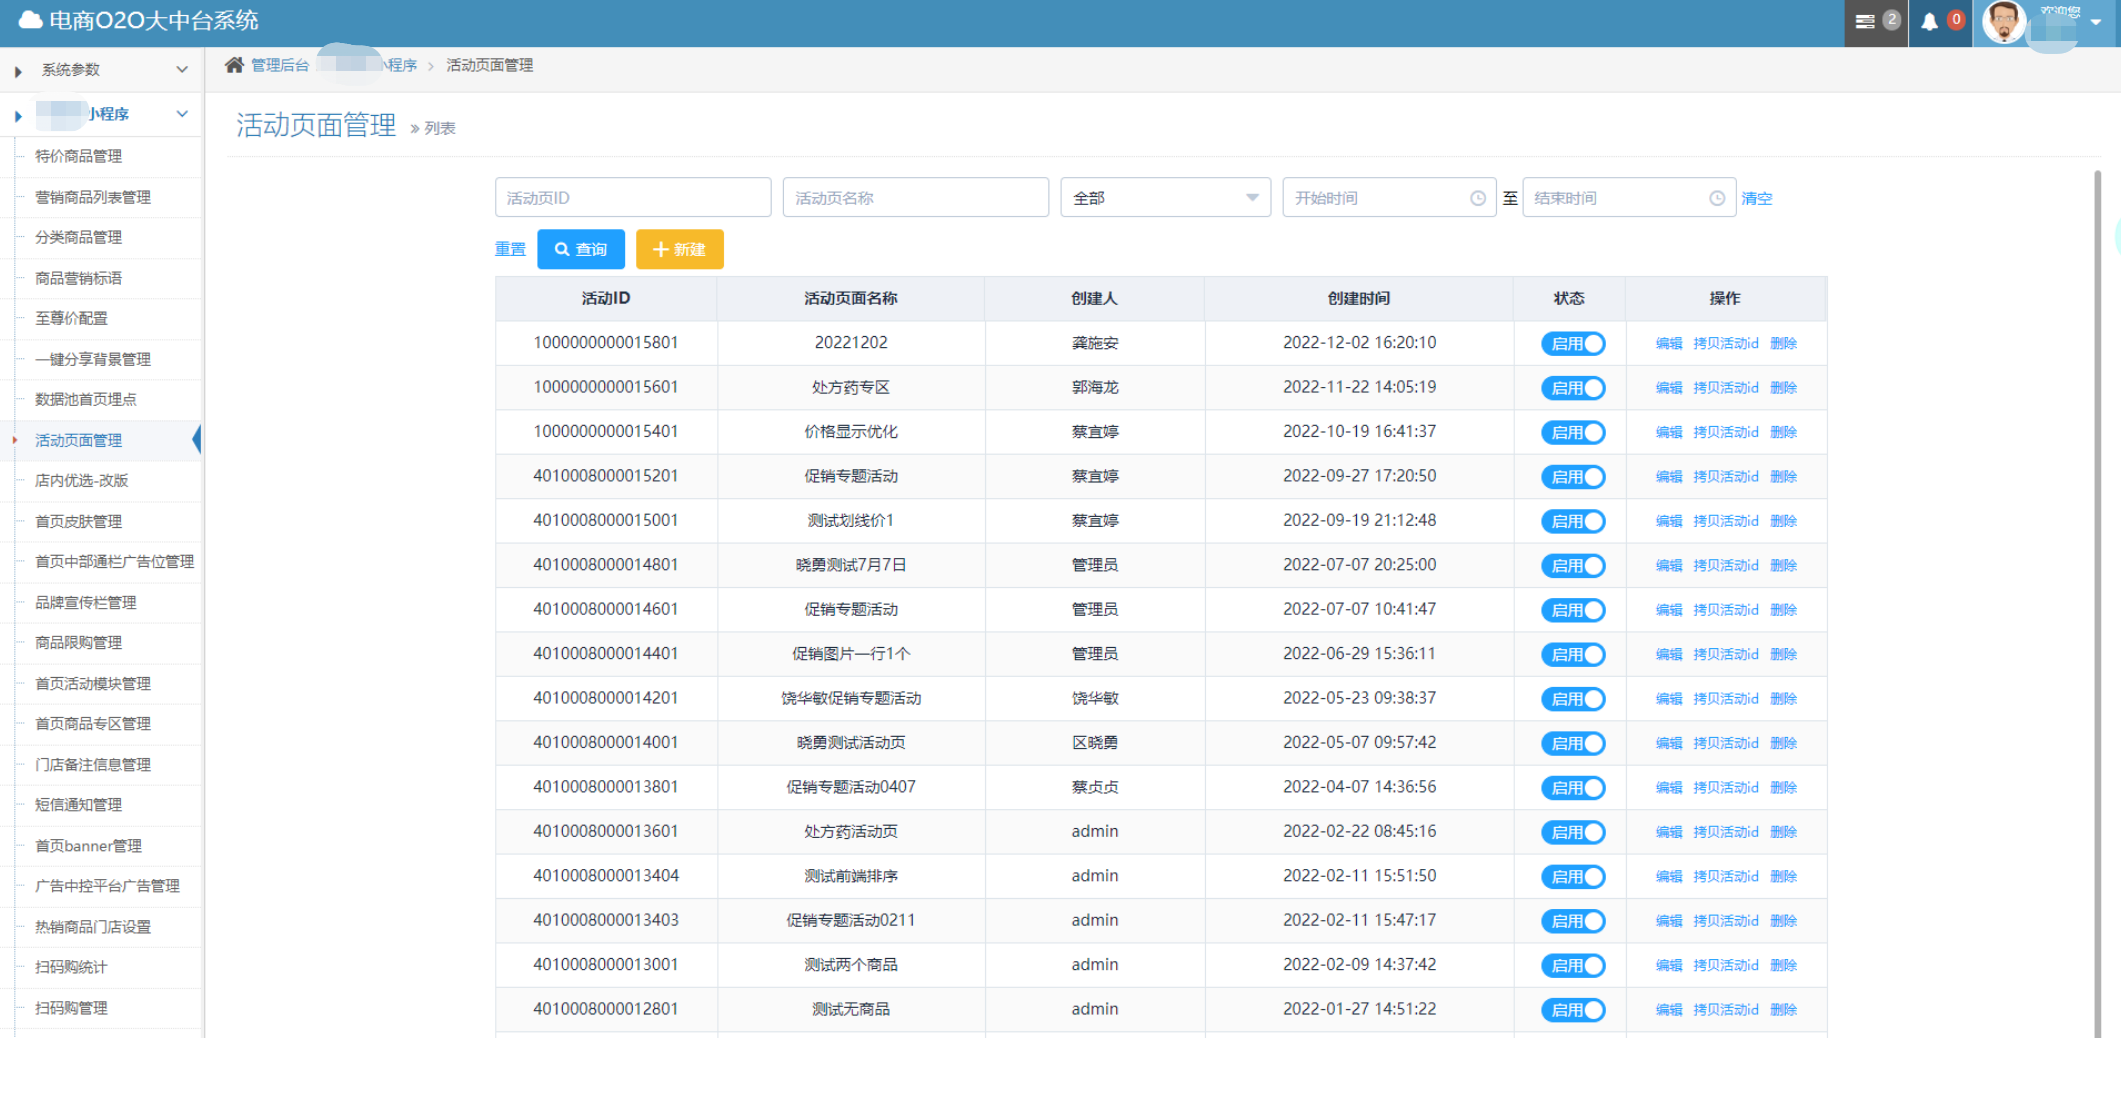Toggle 启用 switch for 晓勇测试7月7日 row
The image size is (2121, 1116).
[x=1573, y=566]
